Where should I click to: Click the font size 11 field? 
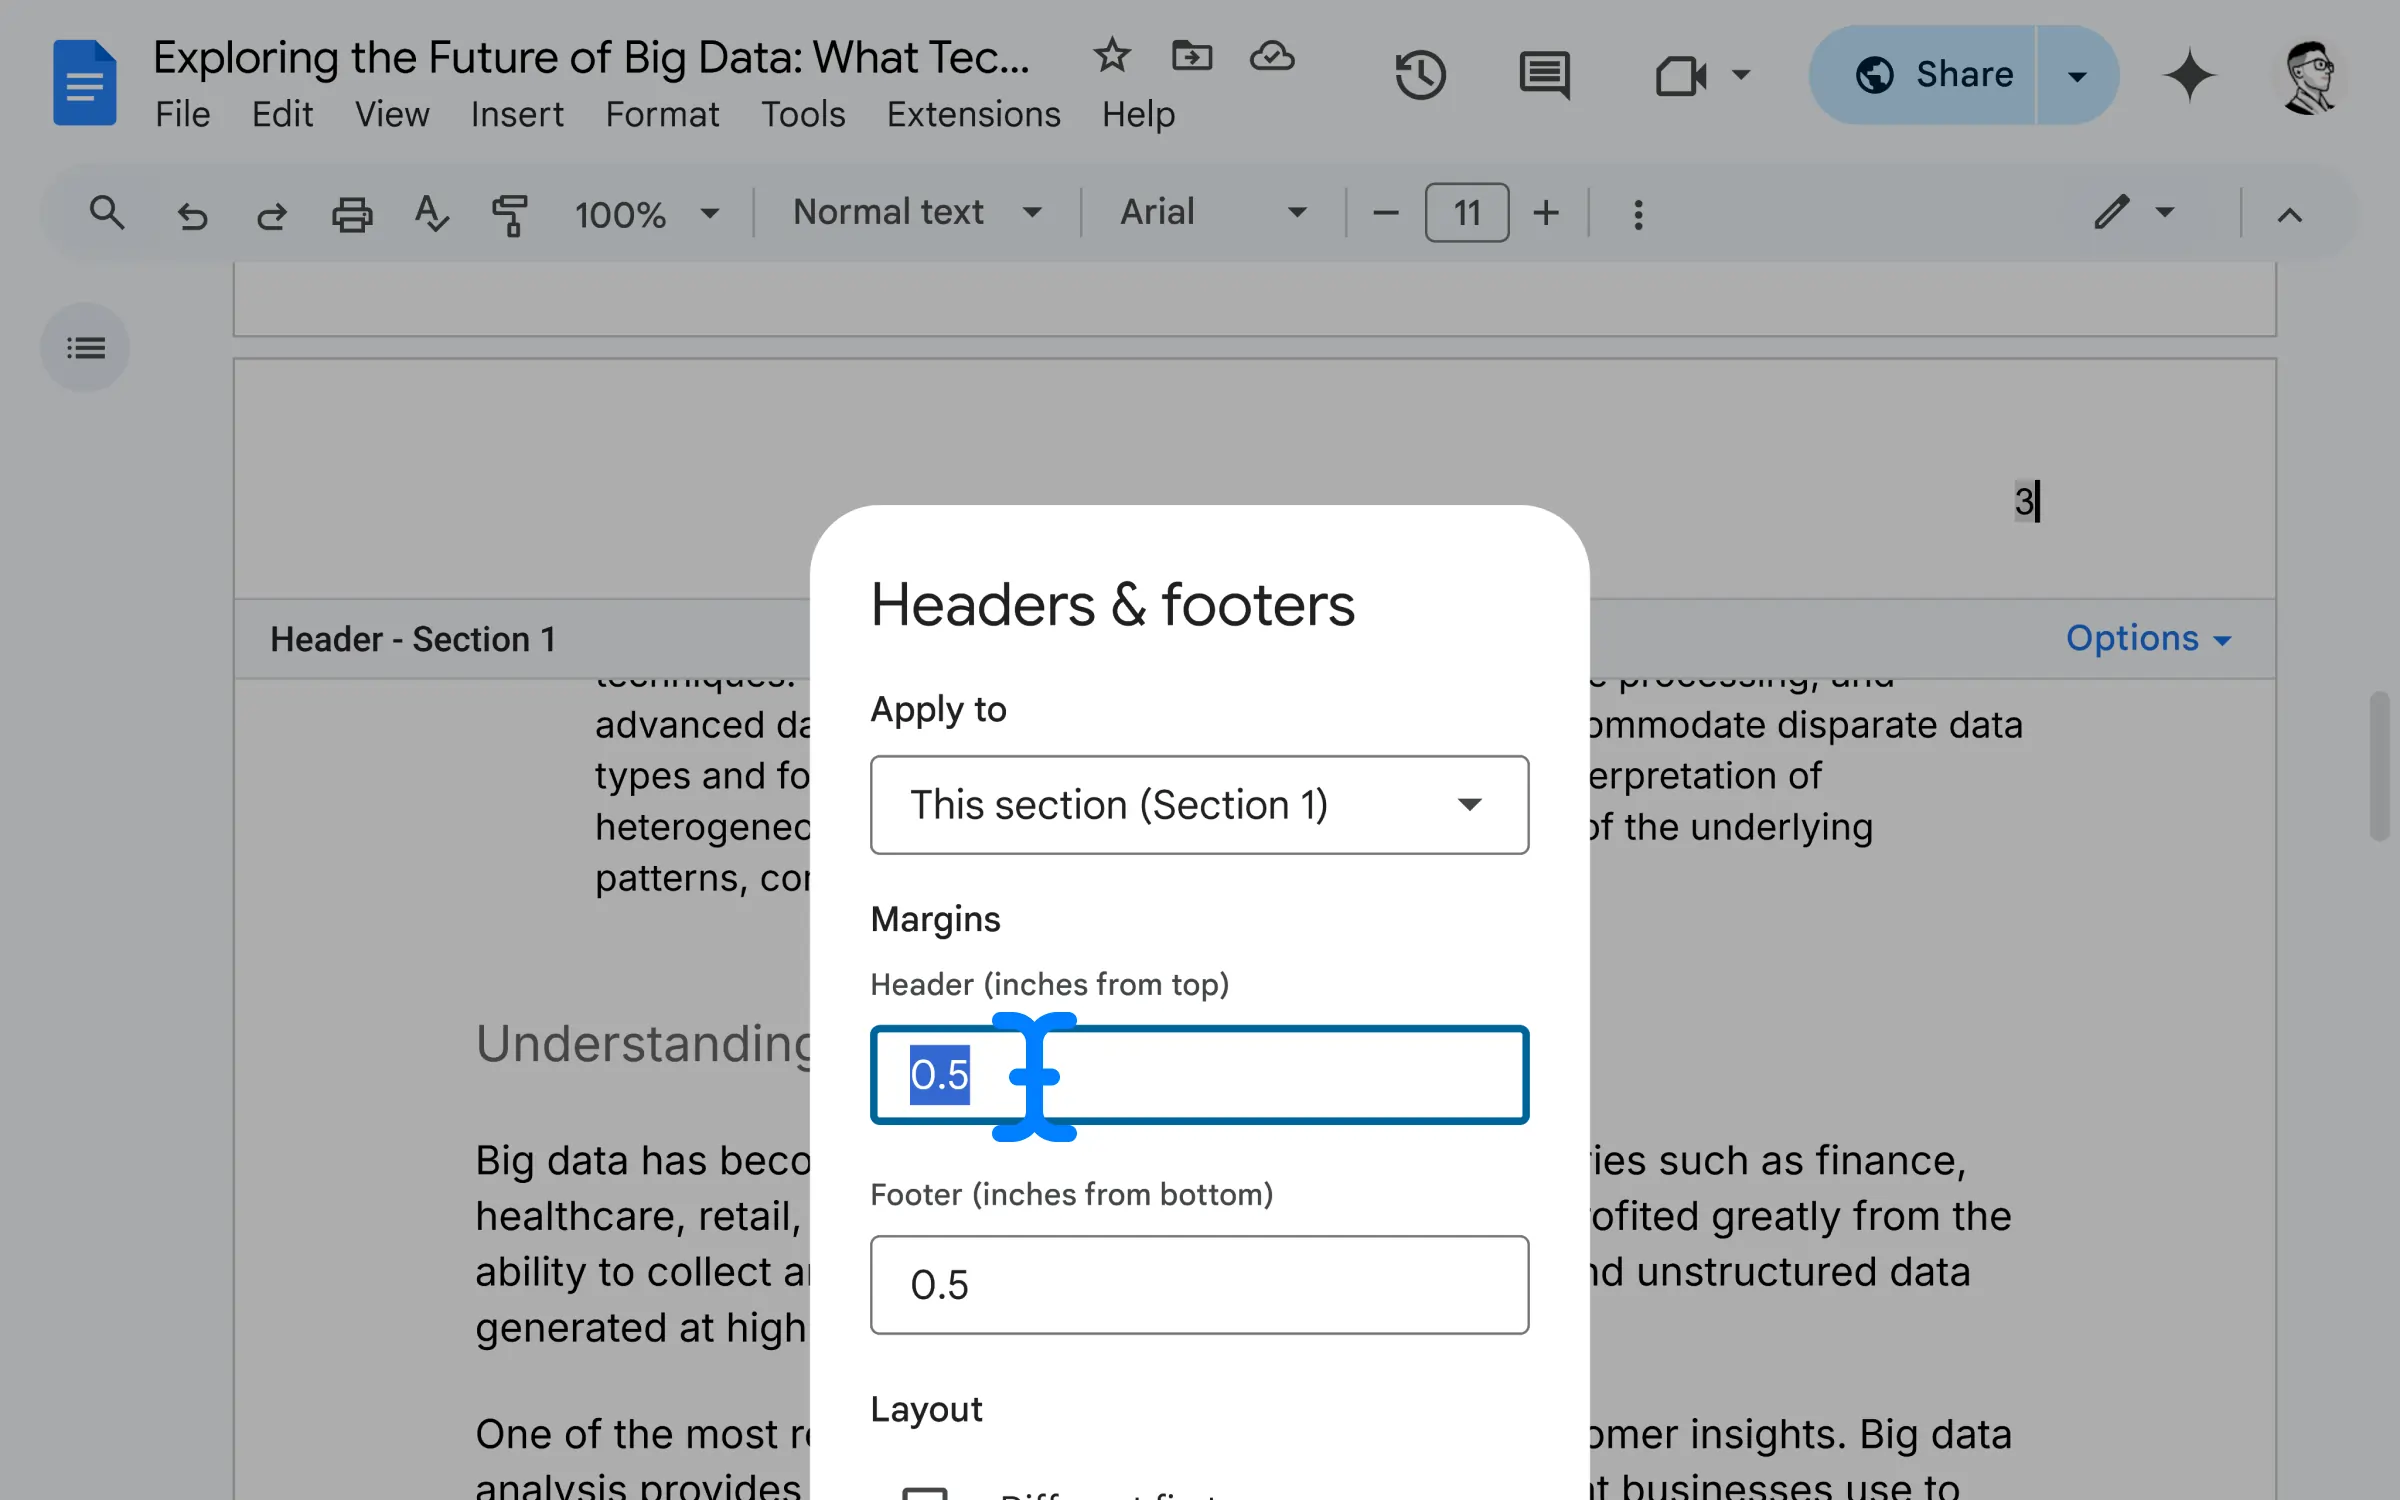[x=1467, y=212]
